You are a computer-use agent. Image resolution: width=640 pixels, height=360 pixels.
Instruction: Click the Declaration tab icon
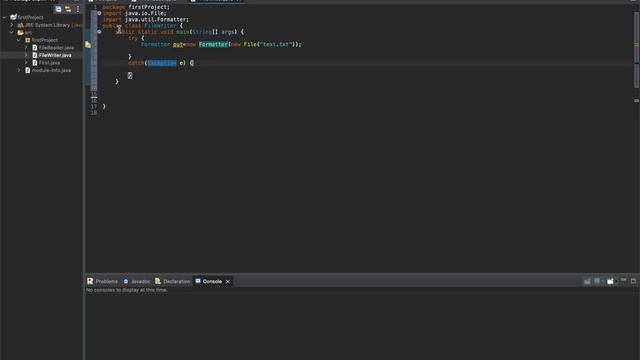point(158,281)
